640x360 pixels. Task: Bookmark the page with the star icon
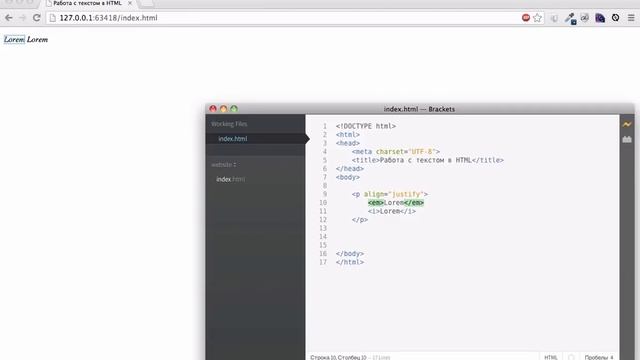[x=538, y=18]
